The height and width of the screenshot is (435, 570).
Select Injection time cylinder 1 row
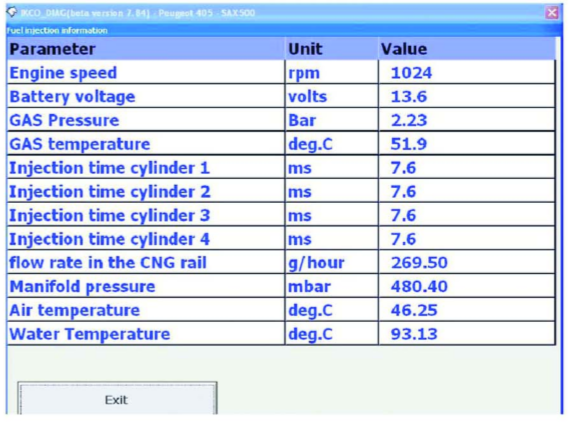pyautogui.click(x=281, y=168)
